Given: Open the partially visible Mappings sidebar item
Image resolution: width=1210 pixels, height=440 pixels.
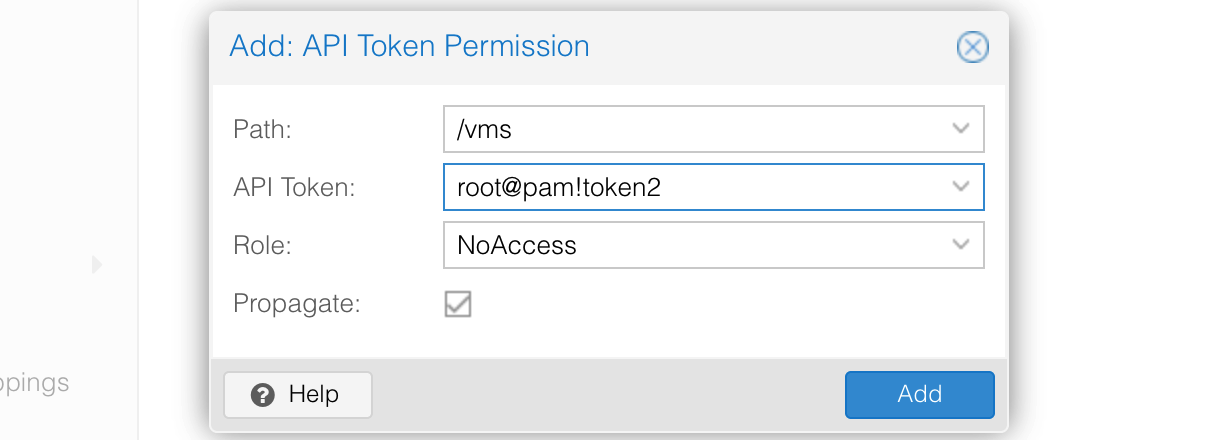Looking at the screenshot, I should tap(35, 382).
